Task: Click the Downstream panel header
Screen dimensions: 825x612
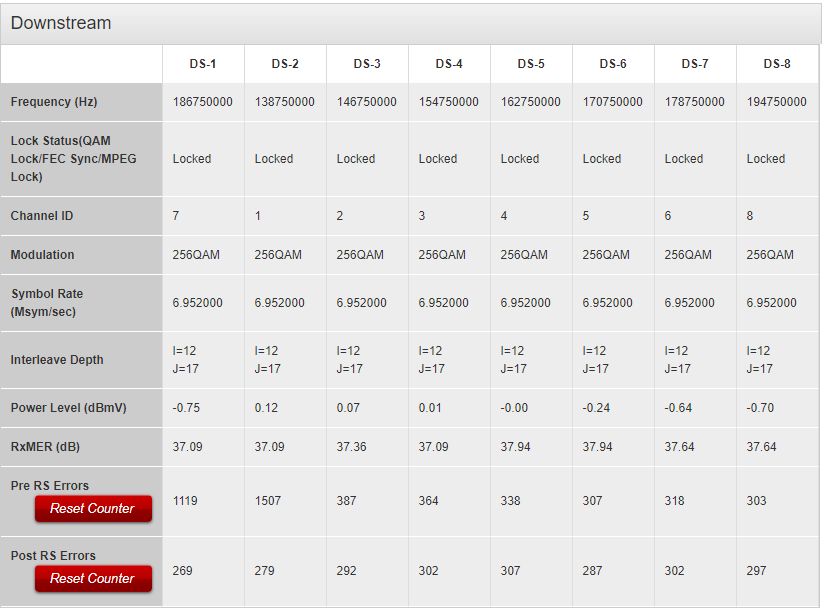Action: [x=410, y=24]
